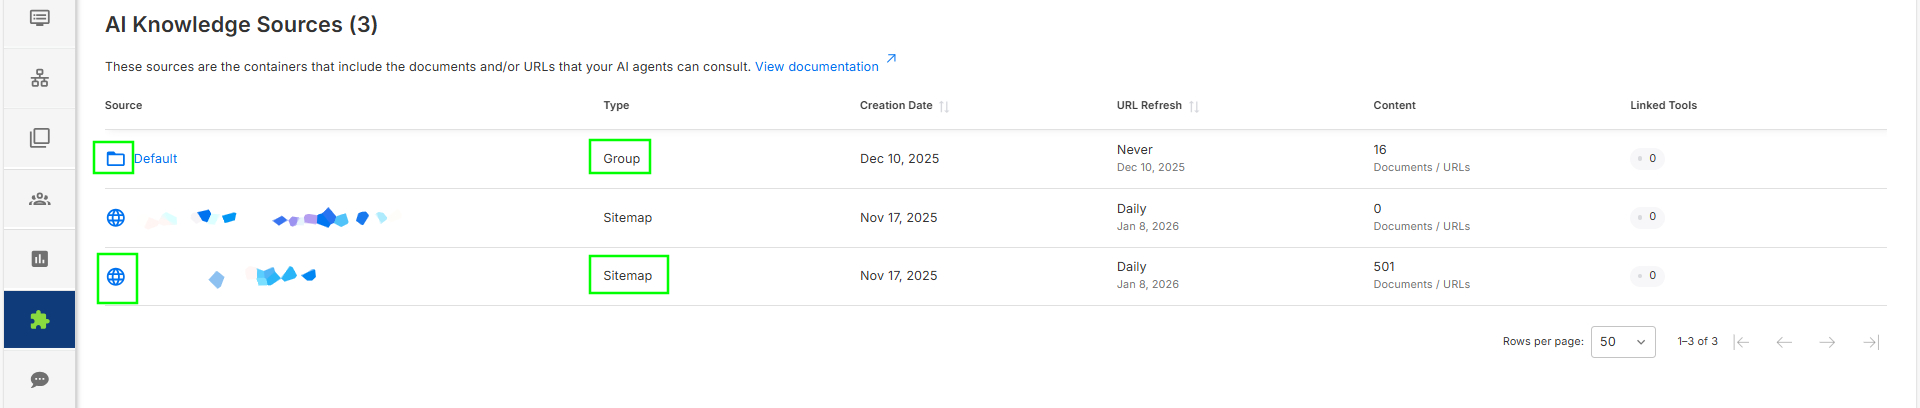Image resolution: width=1920 pixels, height=408 pixels.
Task: Open the bar chart analytics icon in sidebar
Action: coord(40,259)
